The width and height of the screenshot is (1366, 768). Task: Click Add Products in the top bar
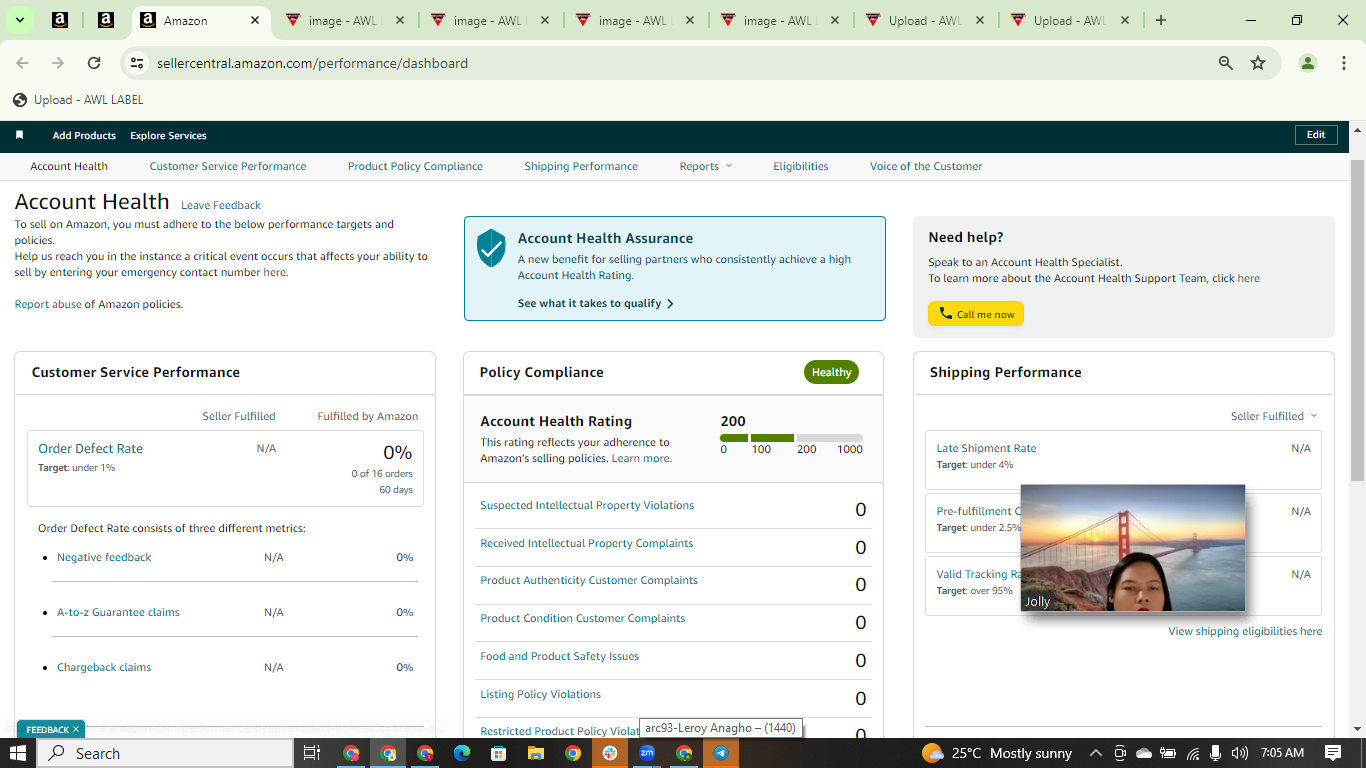pos(84,135)
